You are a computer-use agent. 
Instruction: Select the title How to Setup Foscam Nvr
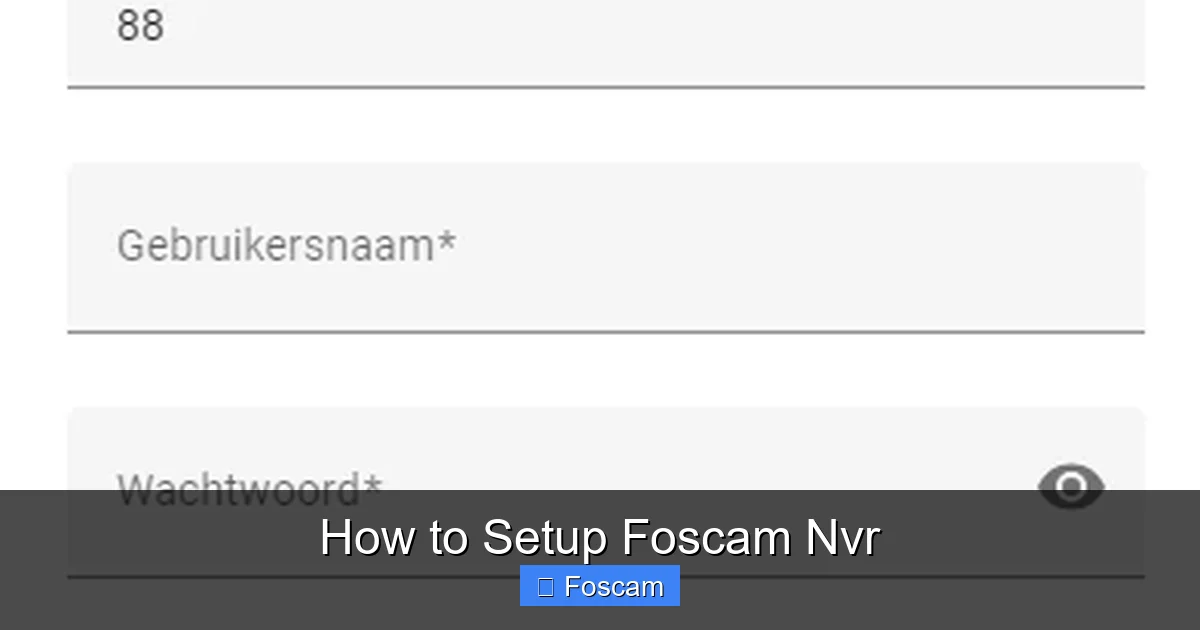[600, 536]
